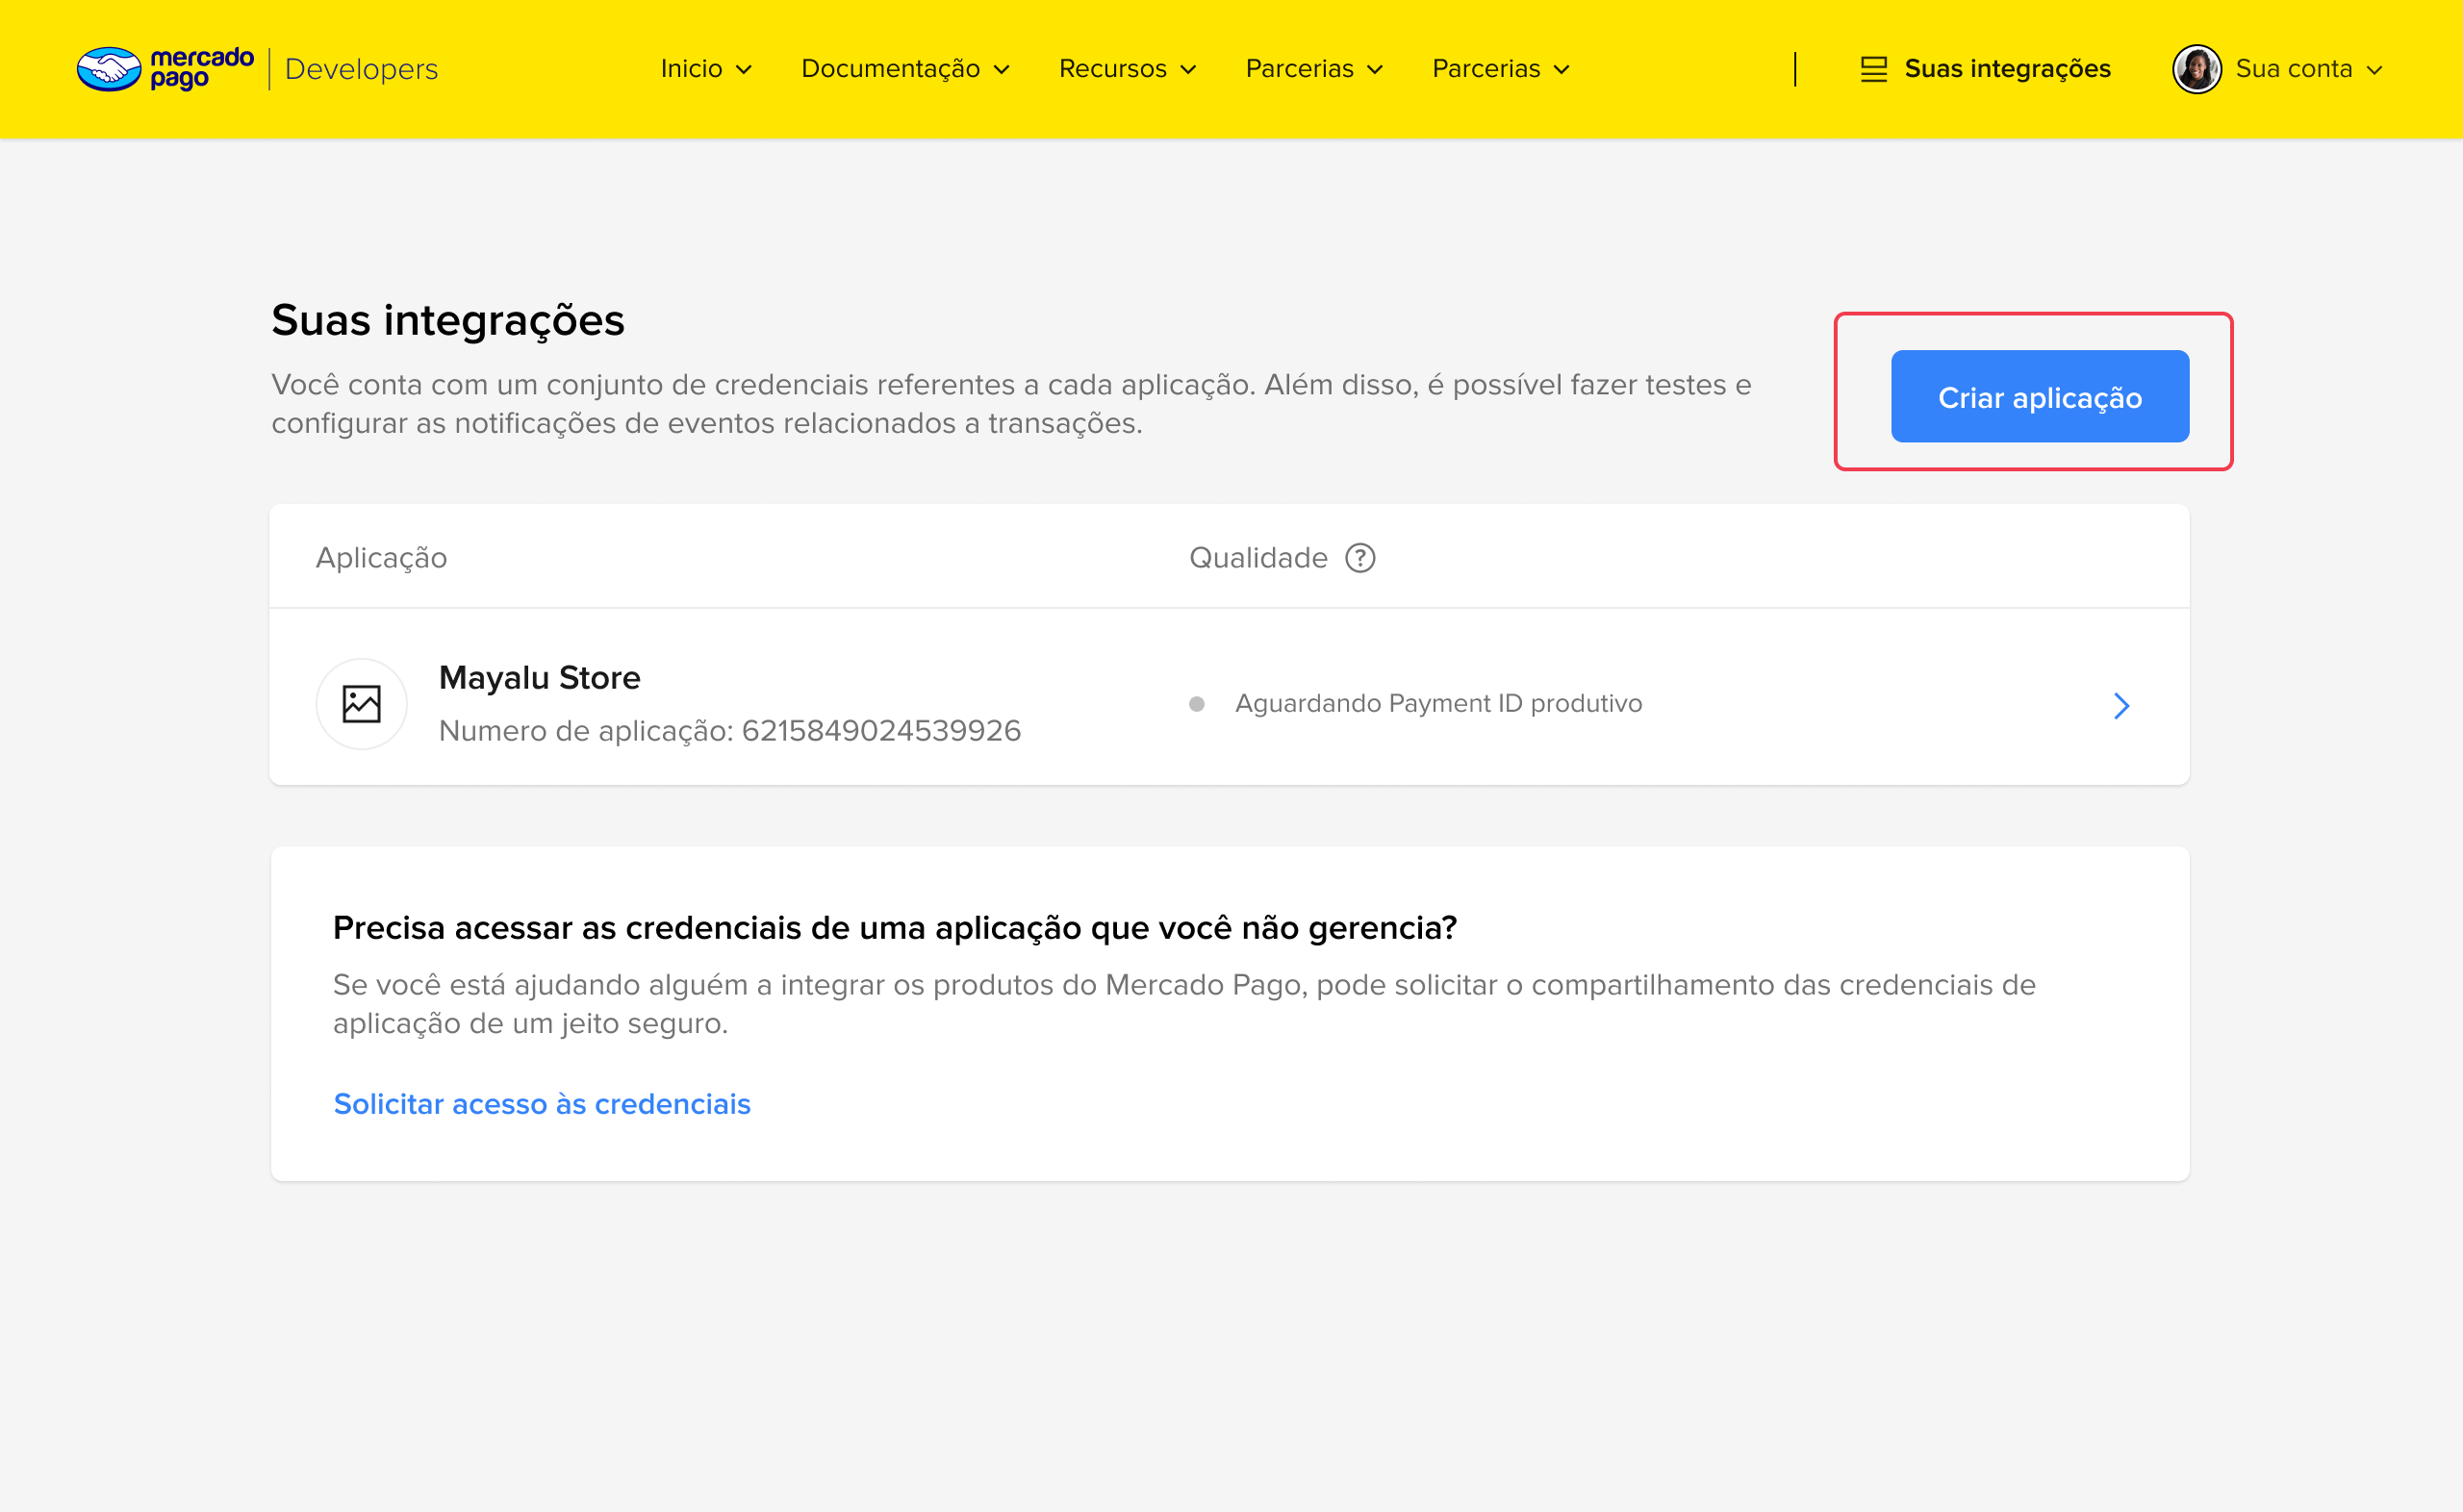Image resolution: width=2463 pixels, height=1512 pixels.
Task: Expand the Inicio menu
Action: [706, 69]
